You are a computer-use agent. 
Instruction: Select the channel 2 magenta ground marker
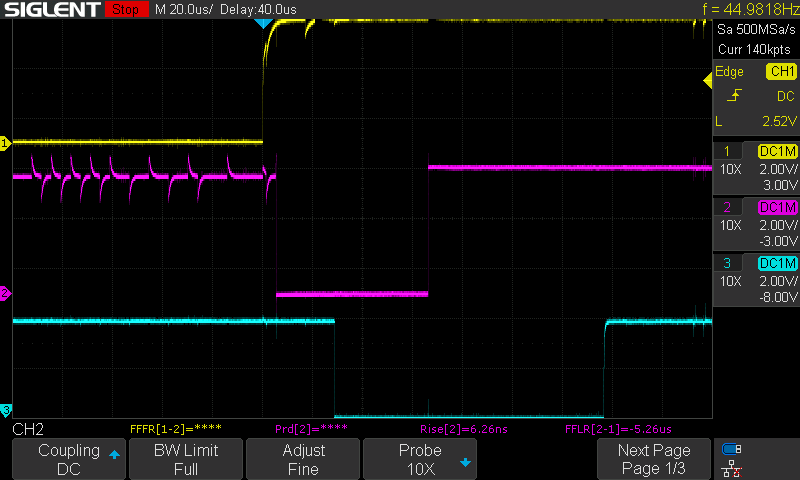pyautogui.click(x=5, y=293)
